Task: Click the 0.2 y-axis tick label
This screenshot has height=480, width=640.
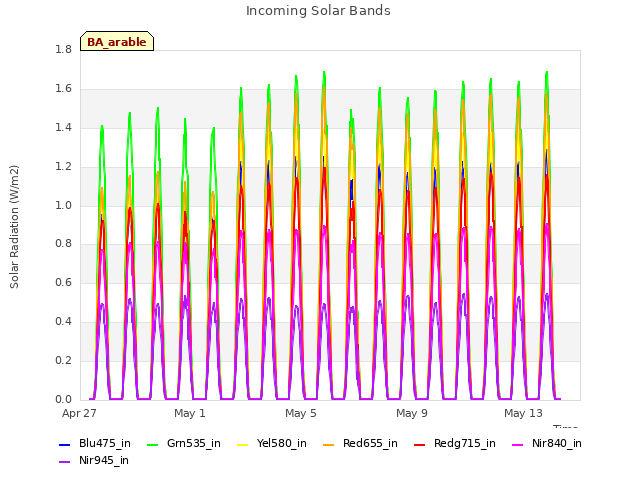Action: tap(63, 360)
